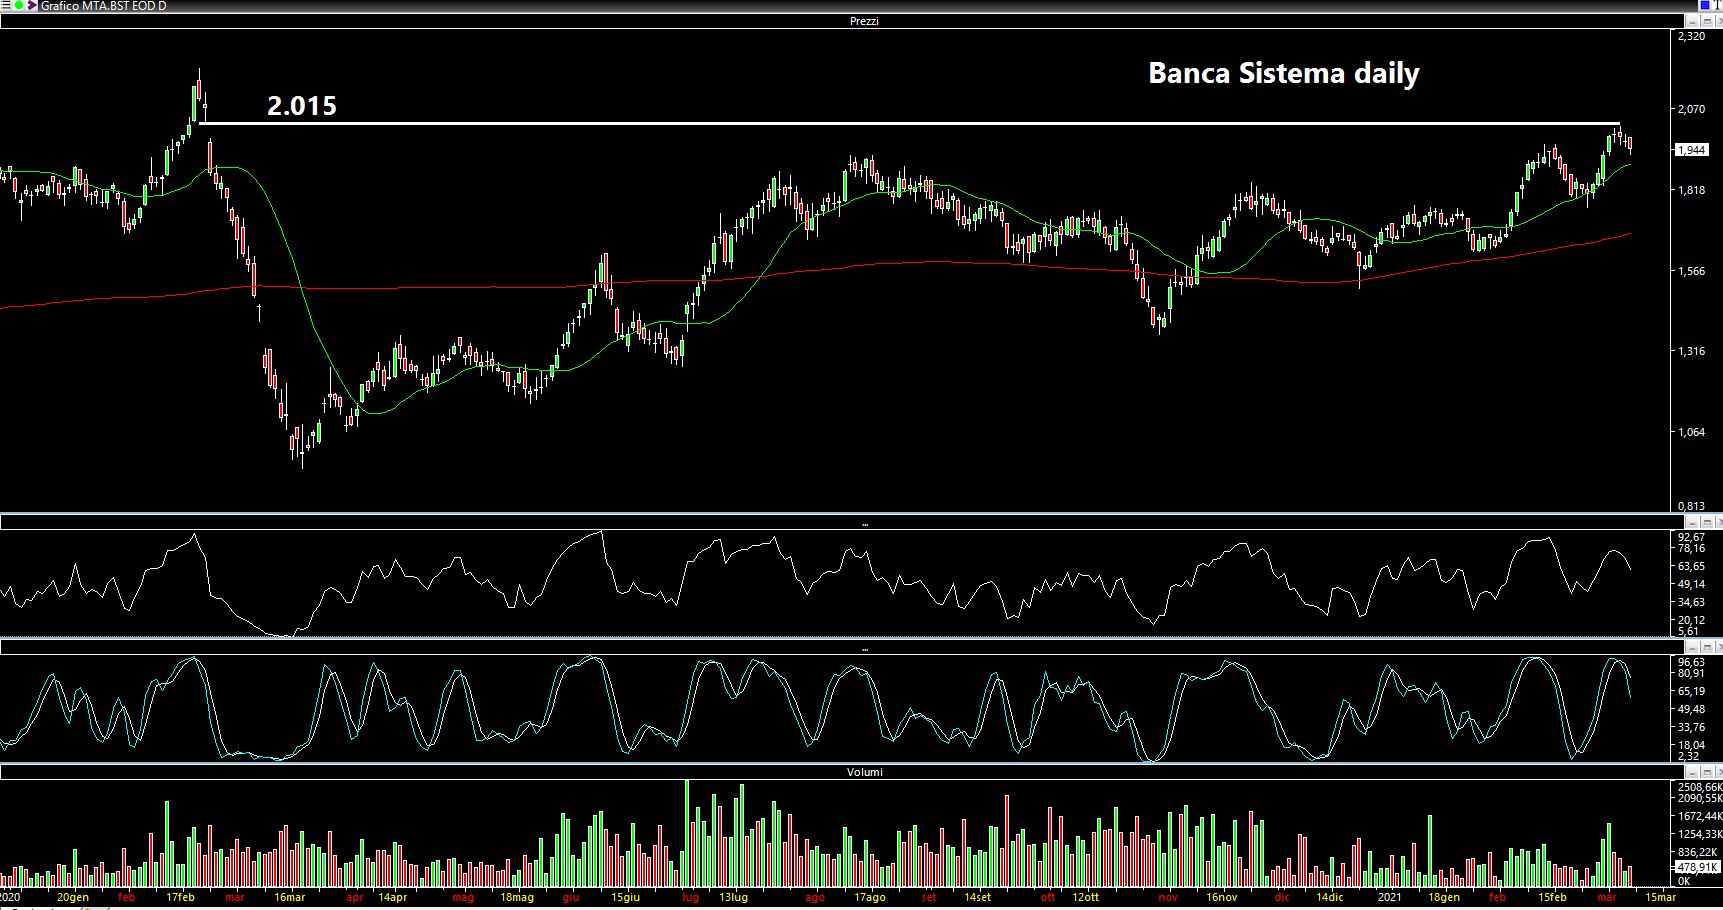Select the text 'T' tool icon
The image size is (1723, 910).
click(x=1717, y=6)
